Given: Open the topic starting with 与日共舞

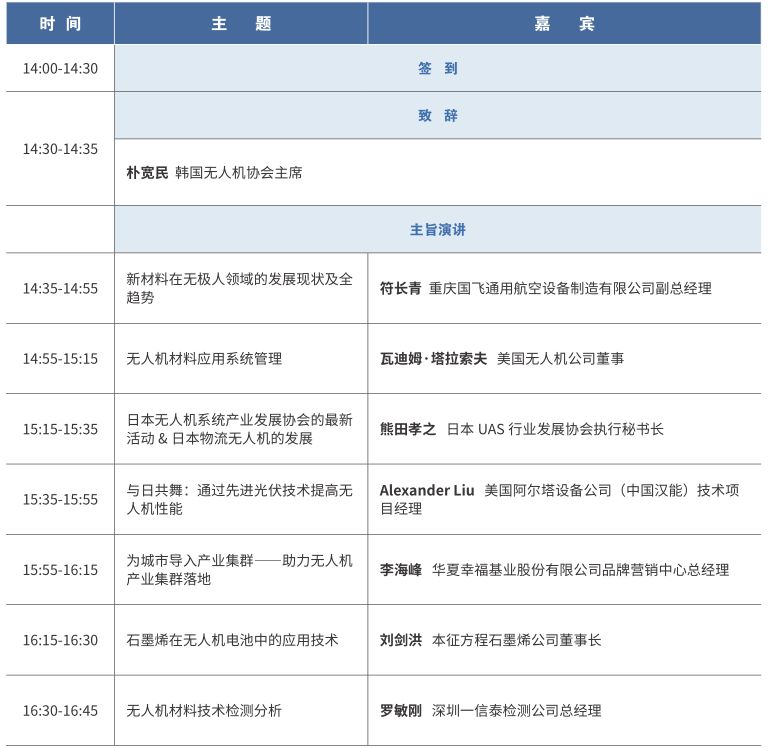Looking at the screenshot, I should (x=239, y=499).
